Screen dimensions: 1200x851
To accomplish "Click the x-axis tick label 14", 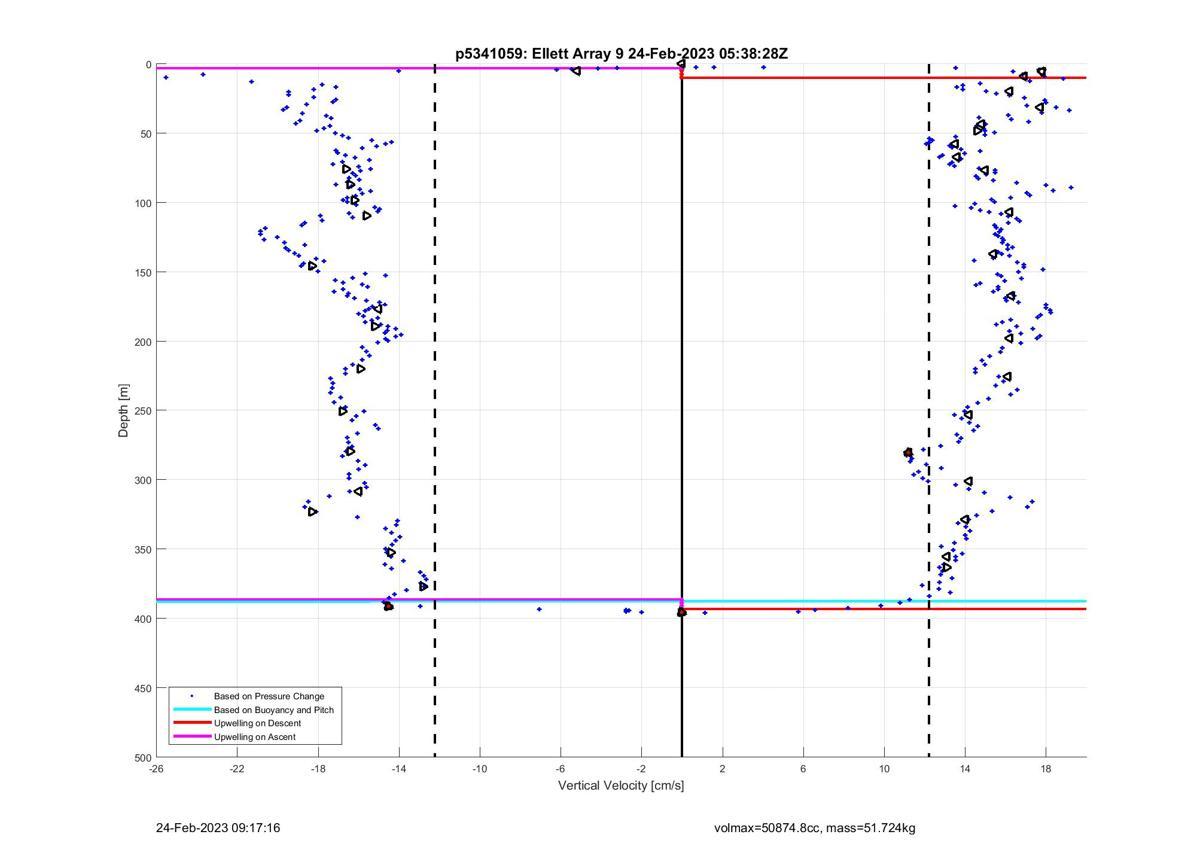I will pos(965,769).
